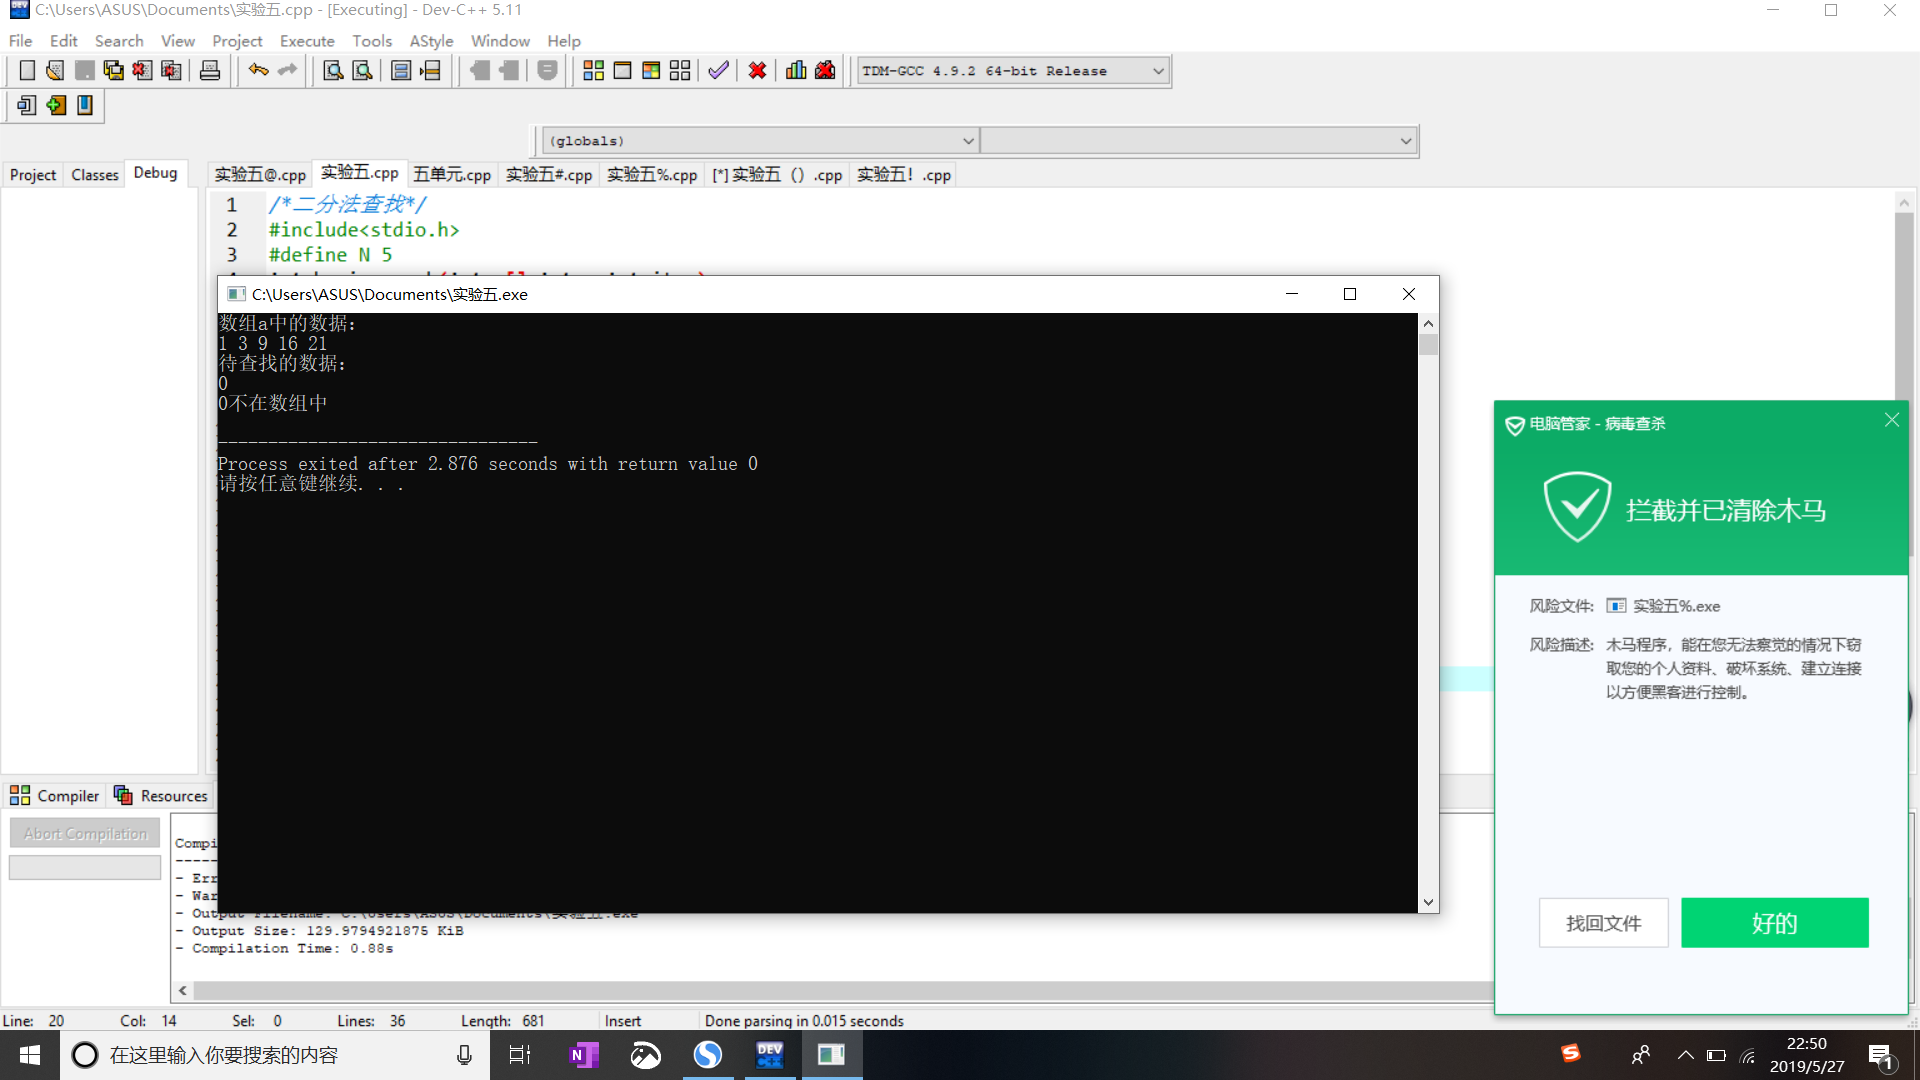Switch to the Classes panel tab
Image resolution: width=1920 pixels, height=1080 pixels.
(x=95, y=175)
